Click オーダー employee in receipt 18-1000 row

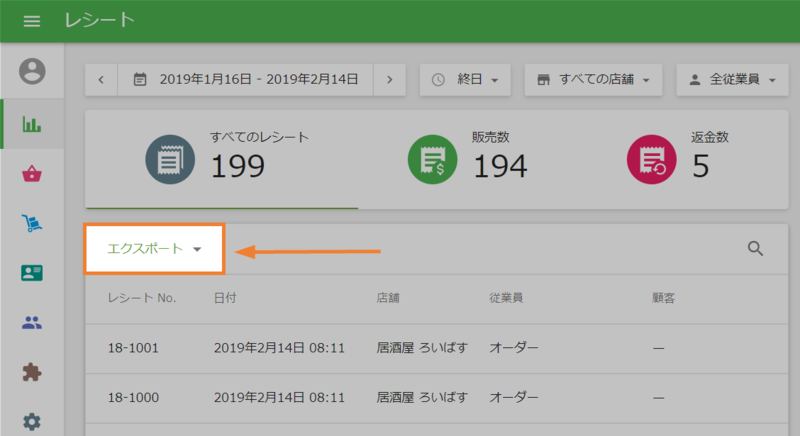513,397
